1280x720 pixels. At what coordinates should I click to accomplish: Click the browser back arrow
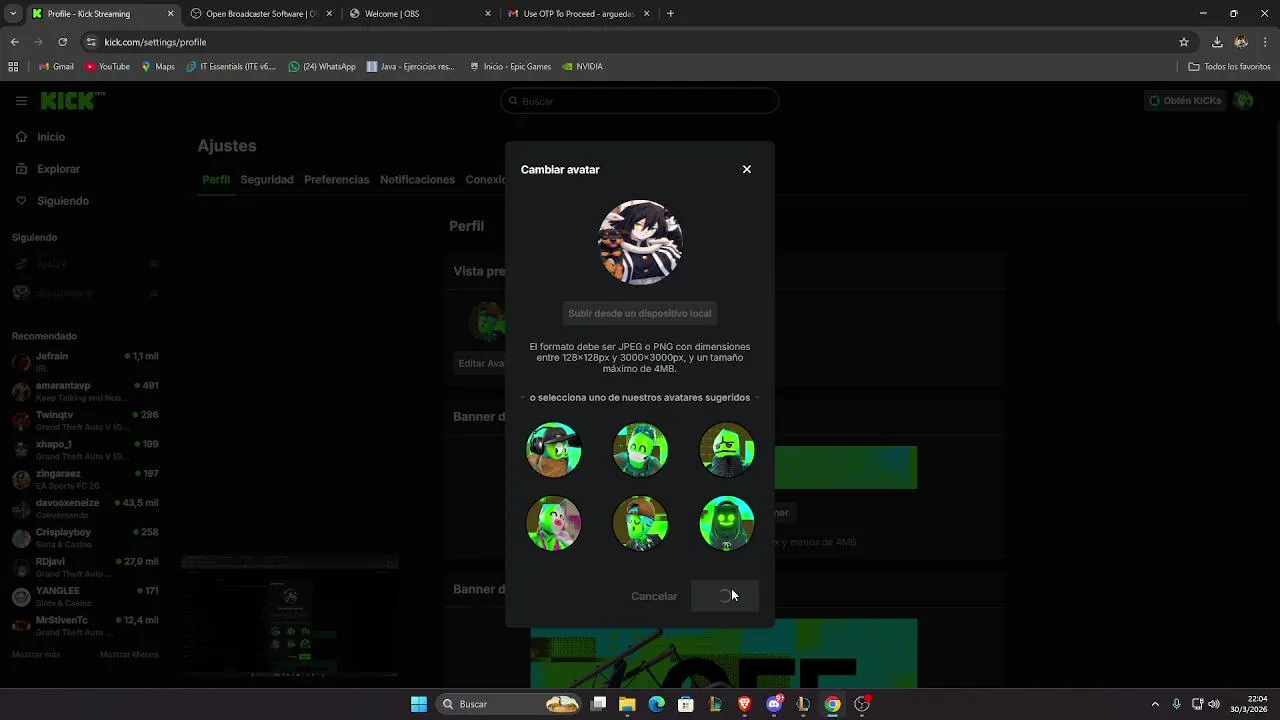pyautogui.click(x=14, y=42)
